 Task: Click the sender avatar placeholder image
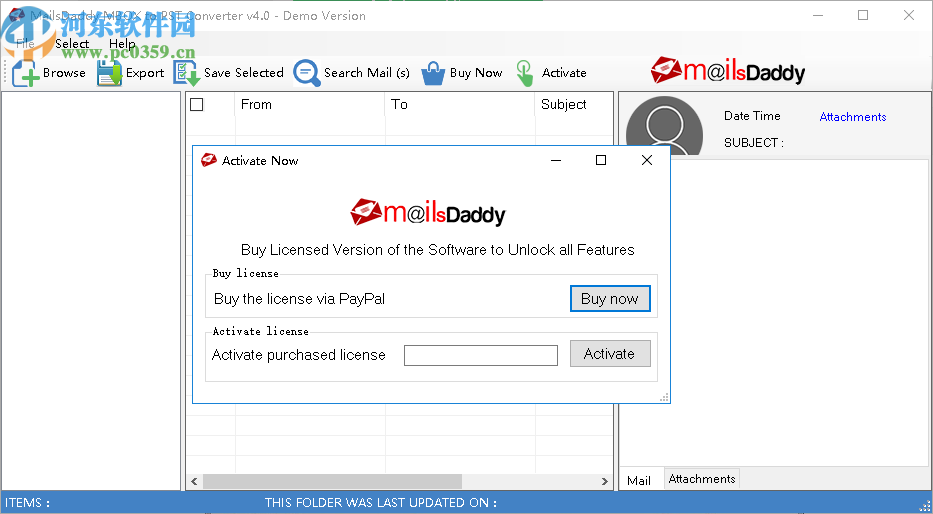click(664, 126)
